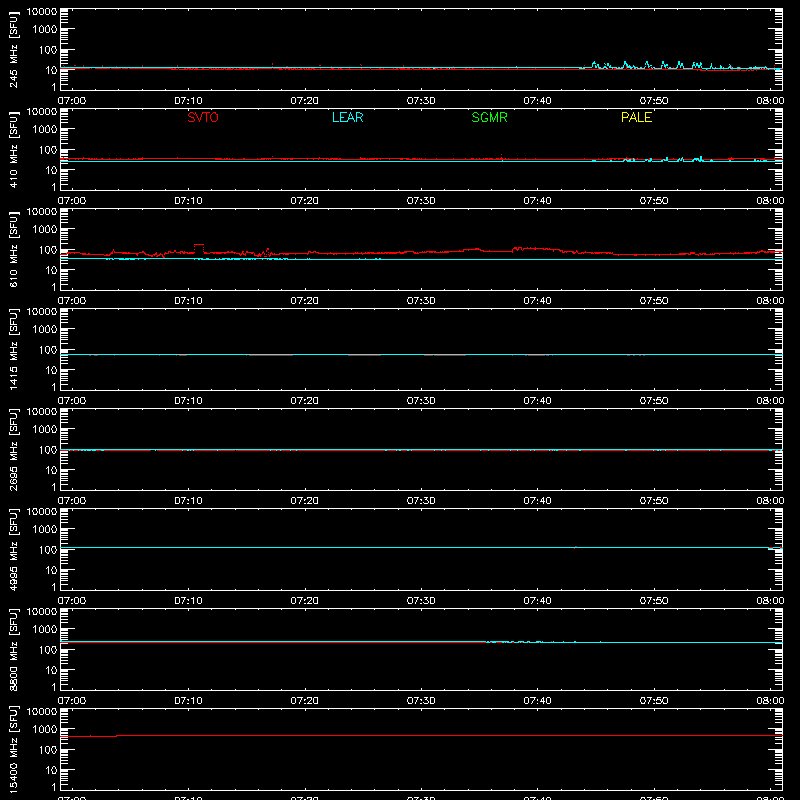Click the 610 MHz [SFU] axis title
The width and height of the screenshot is (800, 800).
point(13,249)
